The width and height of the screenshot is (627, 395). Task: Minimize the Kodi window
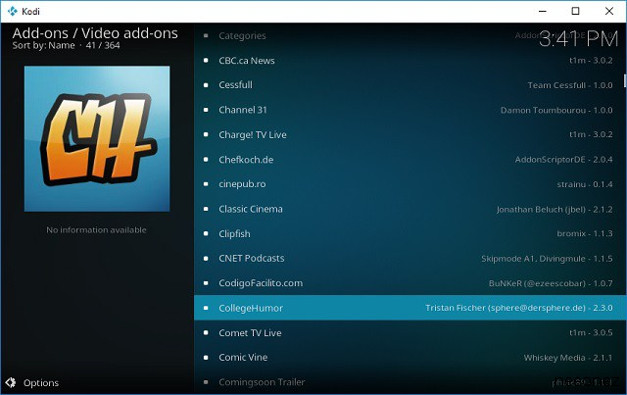click(x=542, y=11)
